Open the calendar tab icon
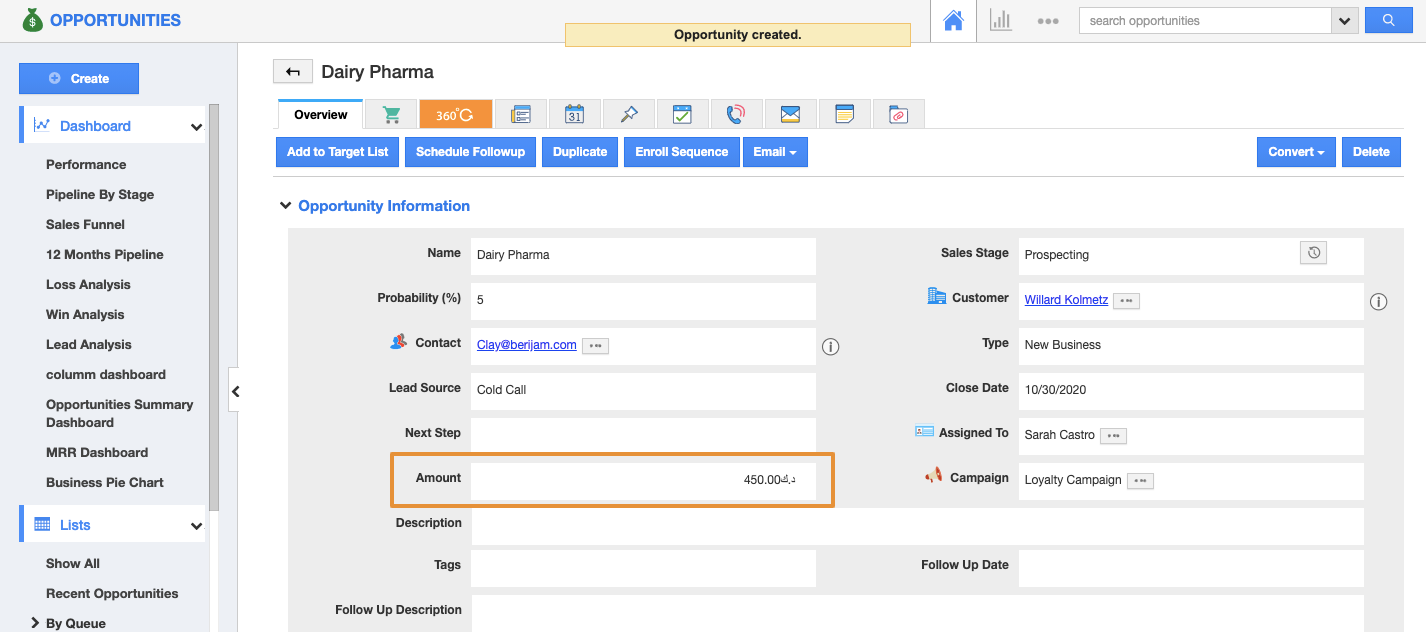1426x632 pixels. 574,115
